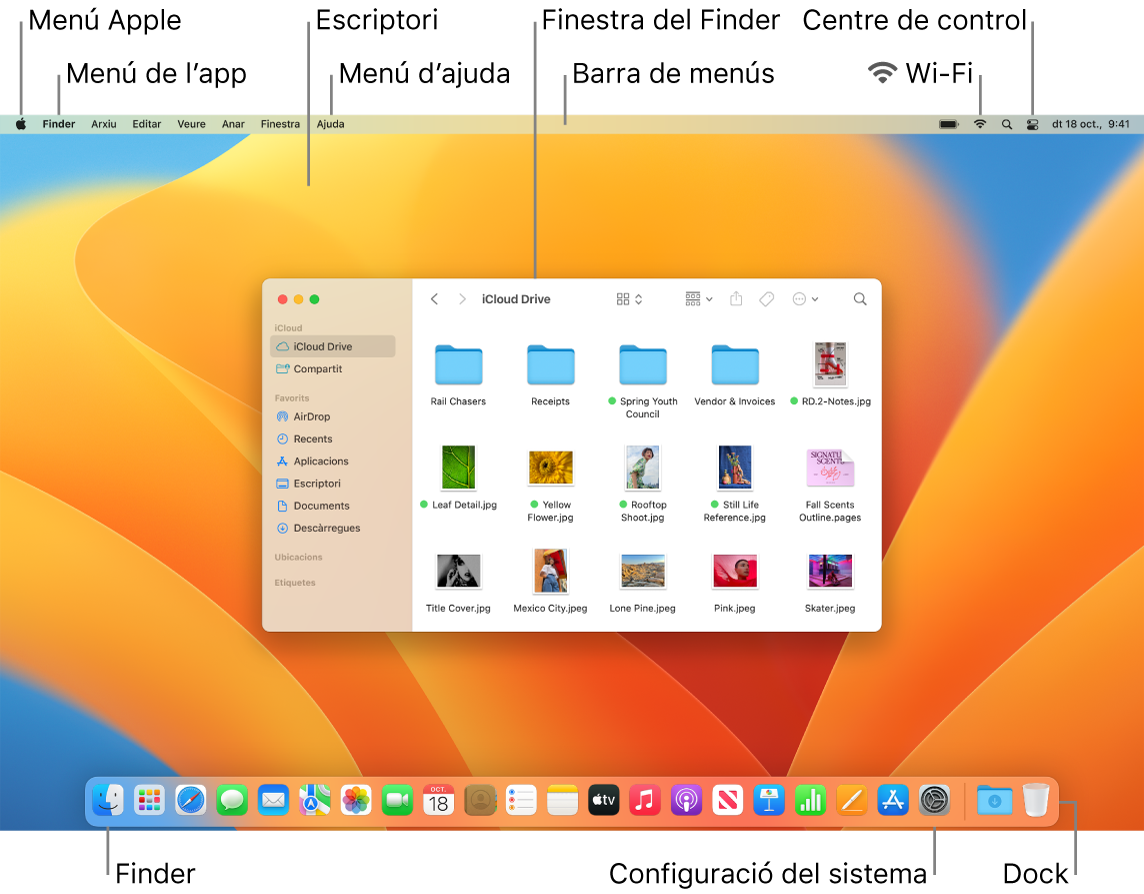Open the Mail app in the Dock
1144x894 pixels.
pyautogui.click(x=273, y=801)
